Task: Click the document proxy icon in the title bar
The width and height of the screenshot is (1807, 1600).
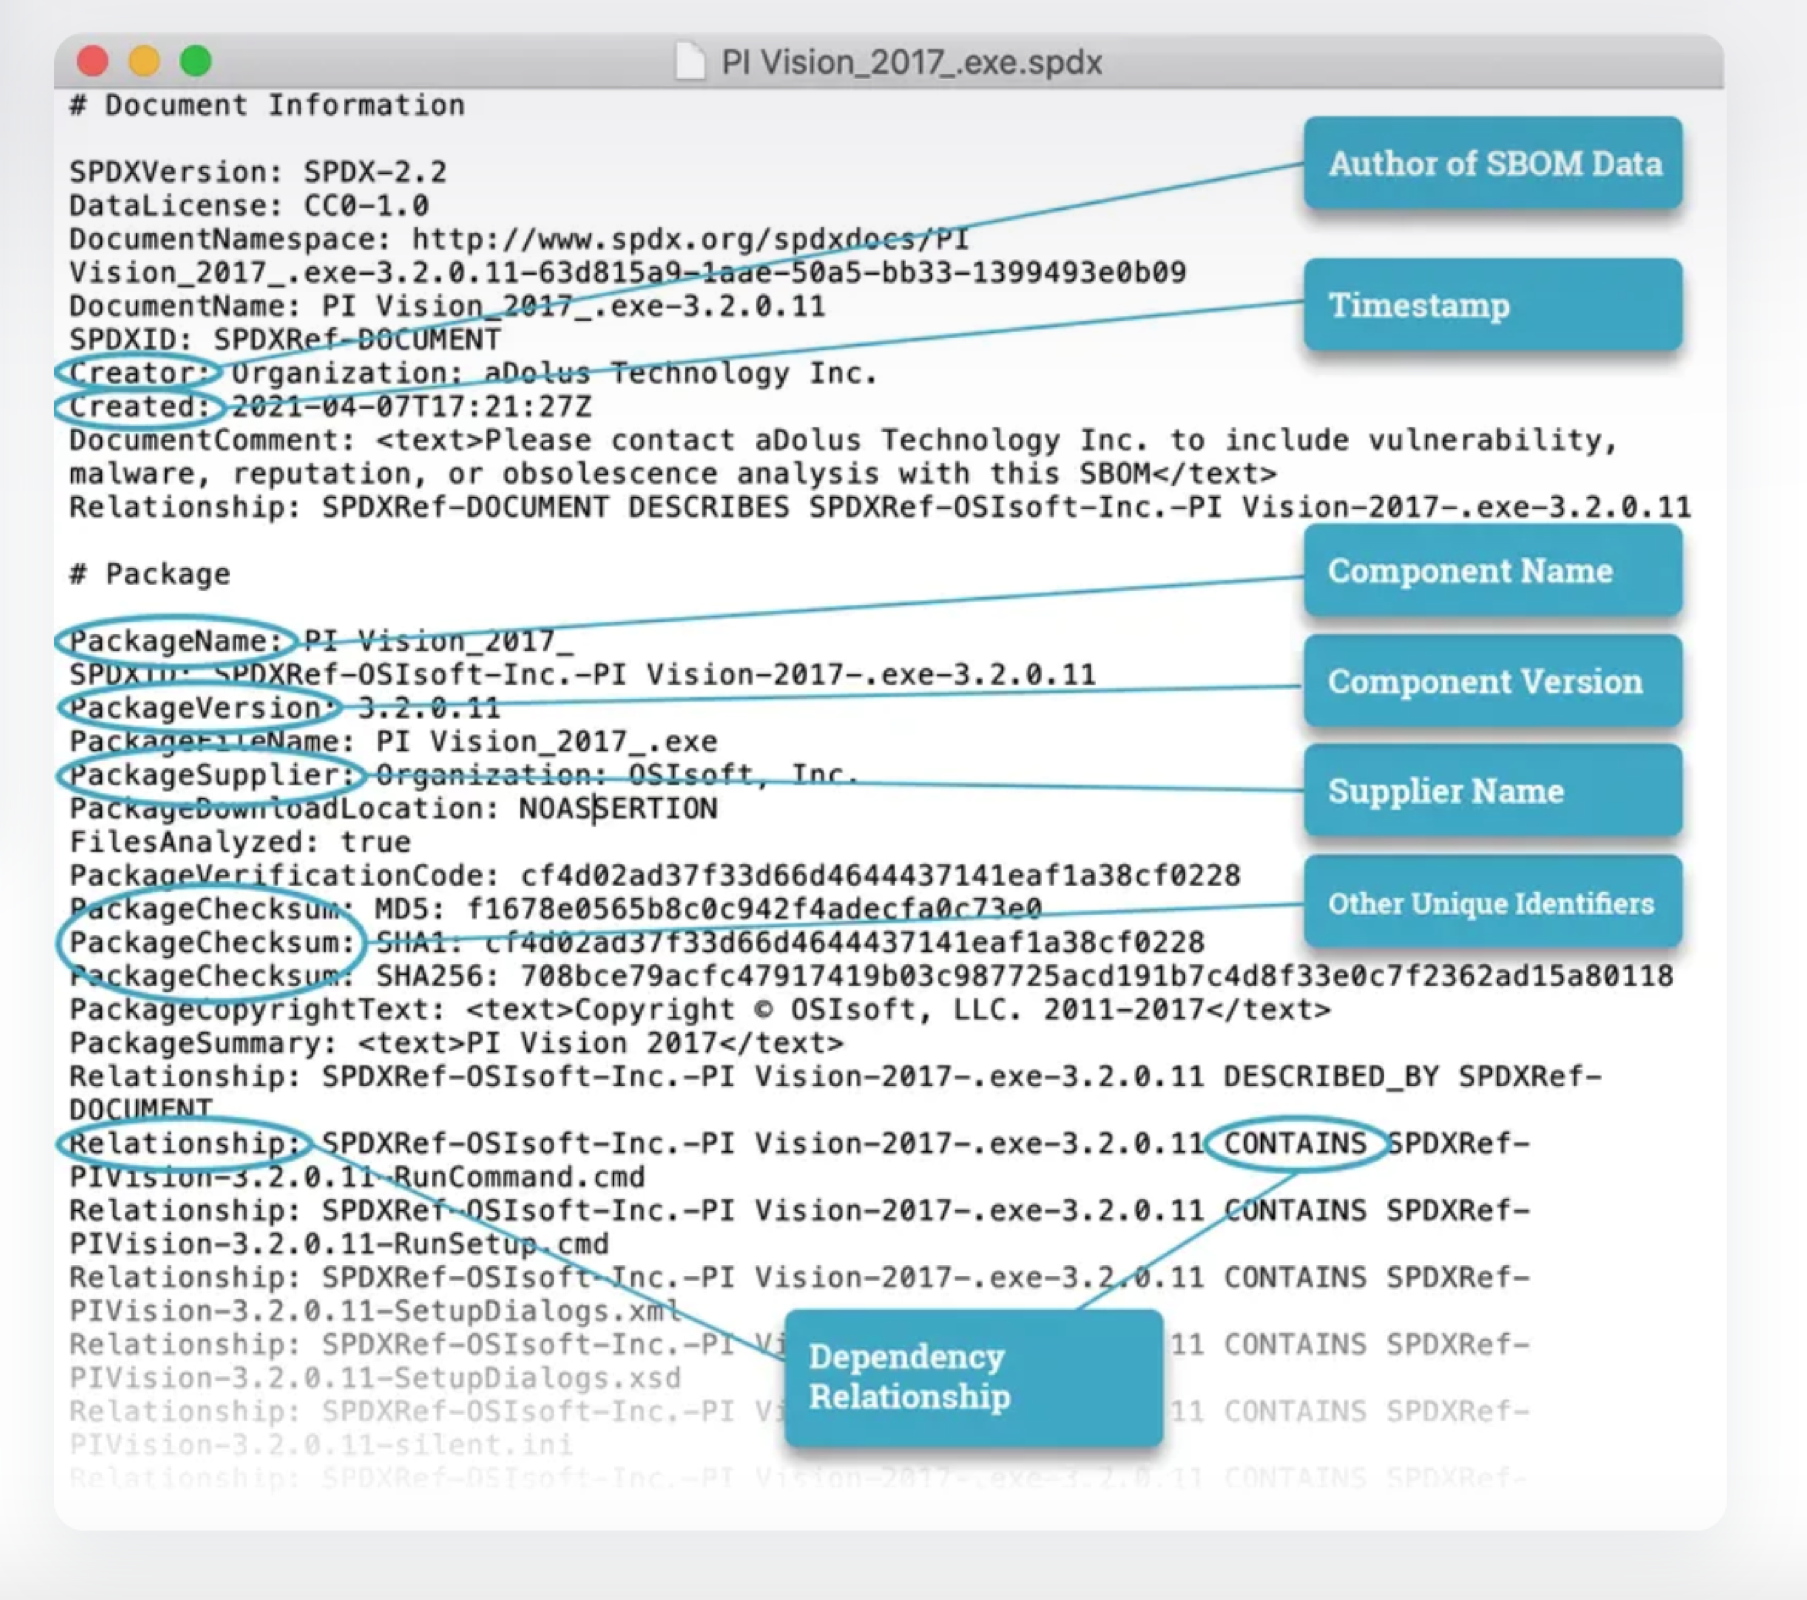Action: pos(690,61)
